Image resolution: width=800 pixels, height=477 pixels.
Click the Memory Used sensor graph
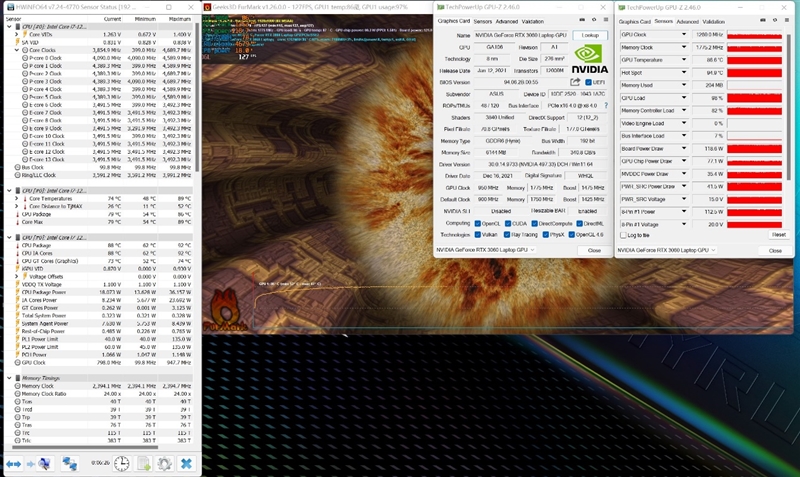pyautogui.click(x=754, y=85)
